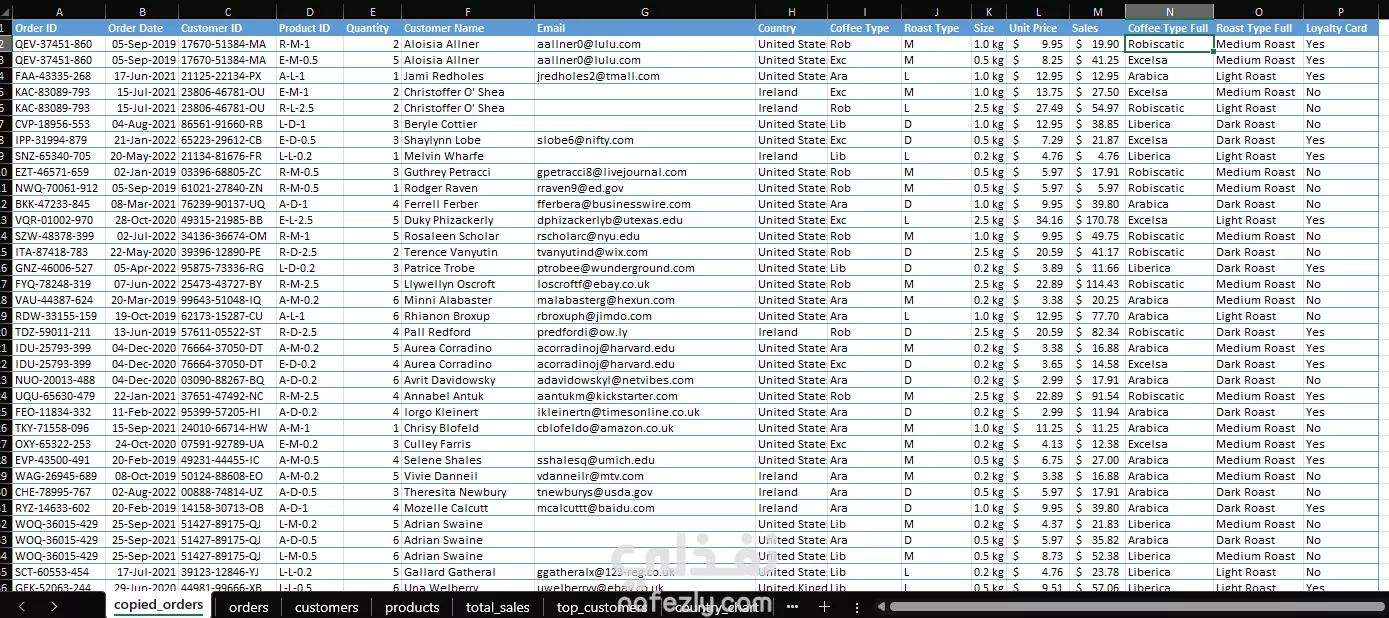Go to the total_sales sheet tab
1389x618 pixels.
(498, 607)
